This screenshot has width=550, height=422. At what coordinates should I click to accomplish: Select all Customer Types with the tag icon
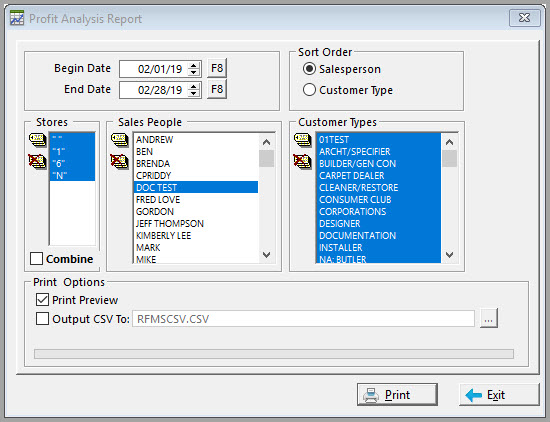pyautogui.click(x=303, y=140)
